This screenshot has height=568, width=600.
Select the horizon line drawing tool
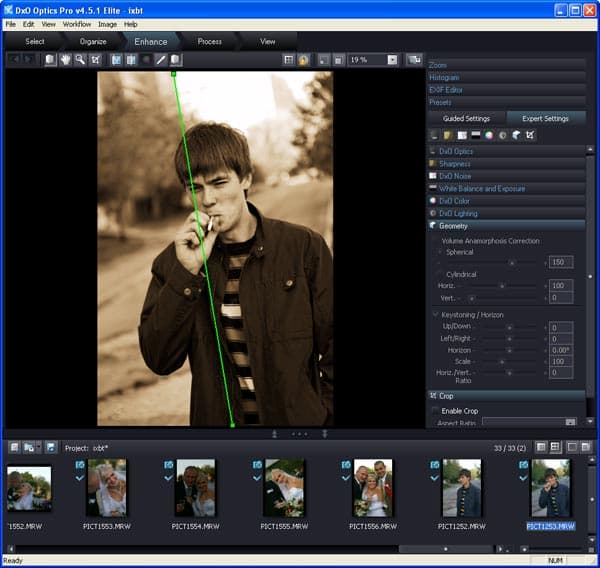[x=160, y=60]
